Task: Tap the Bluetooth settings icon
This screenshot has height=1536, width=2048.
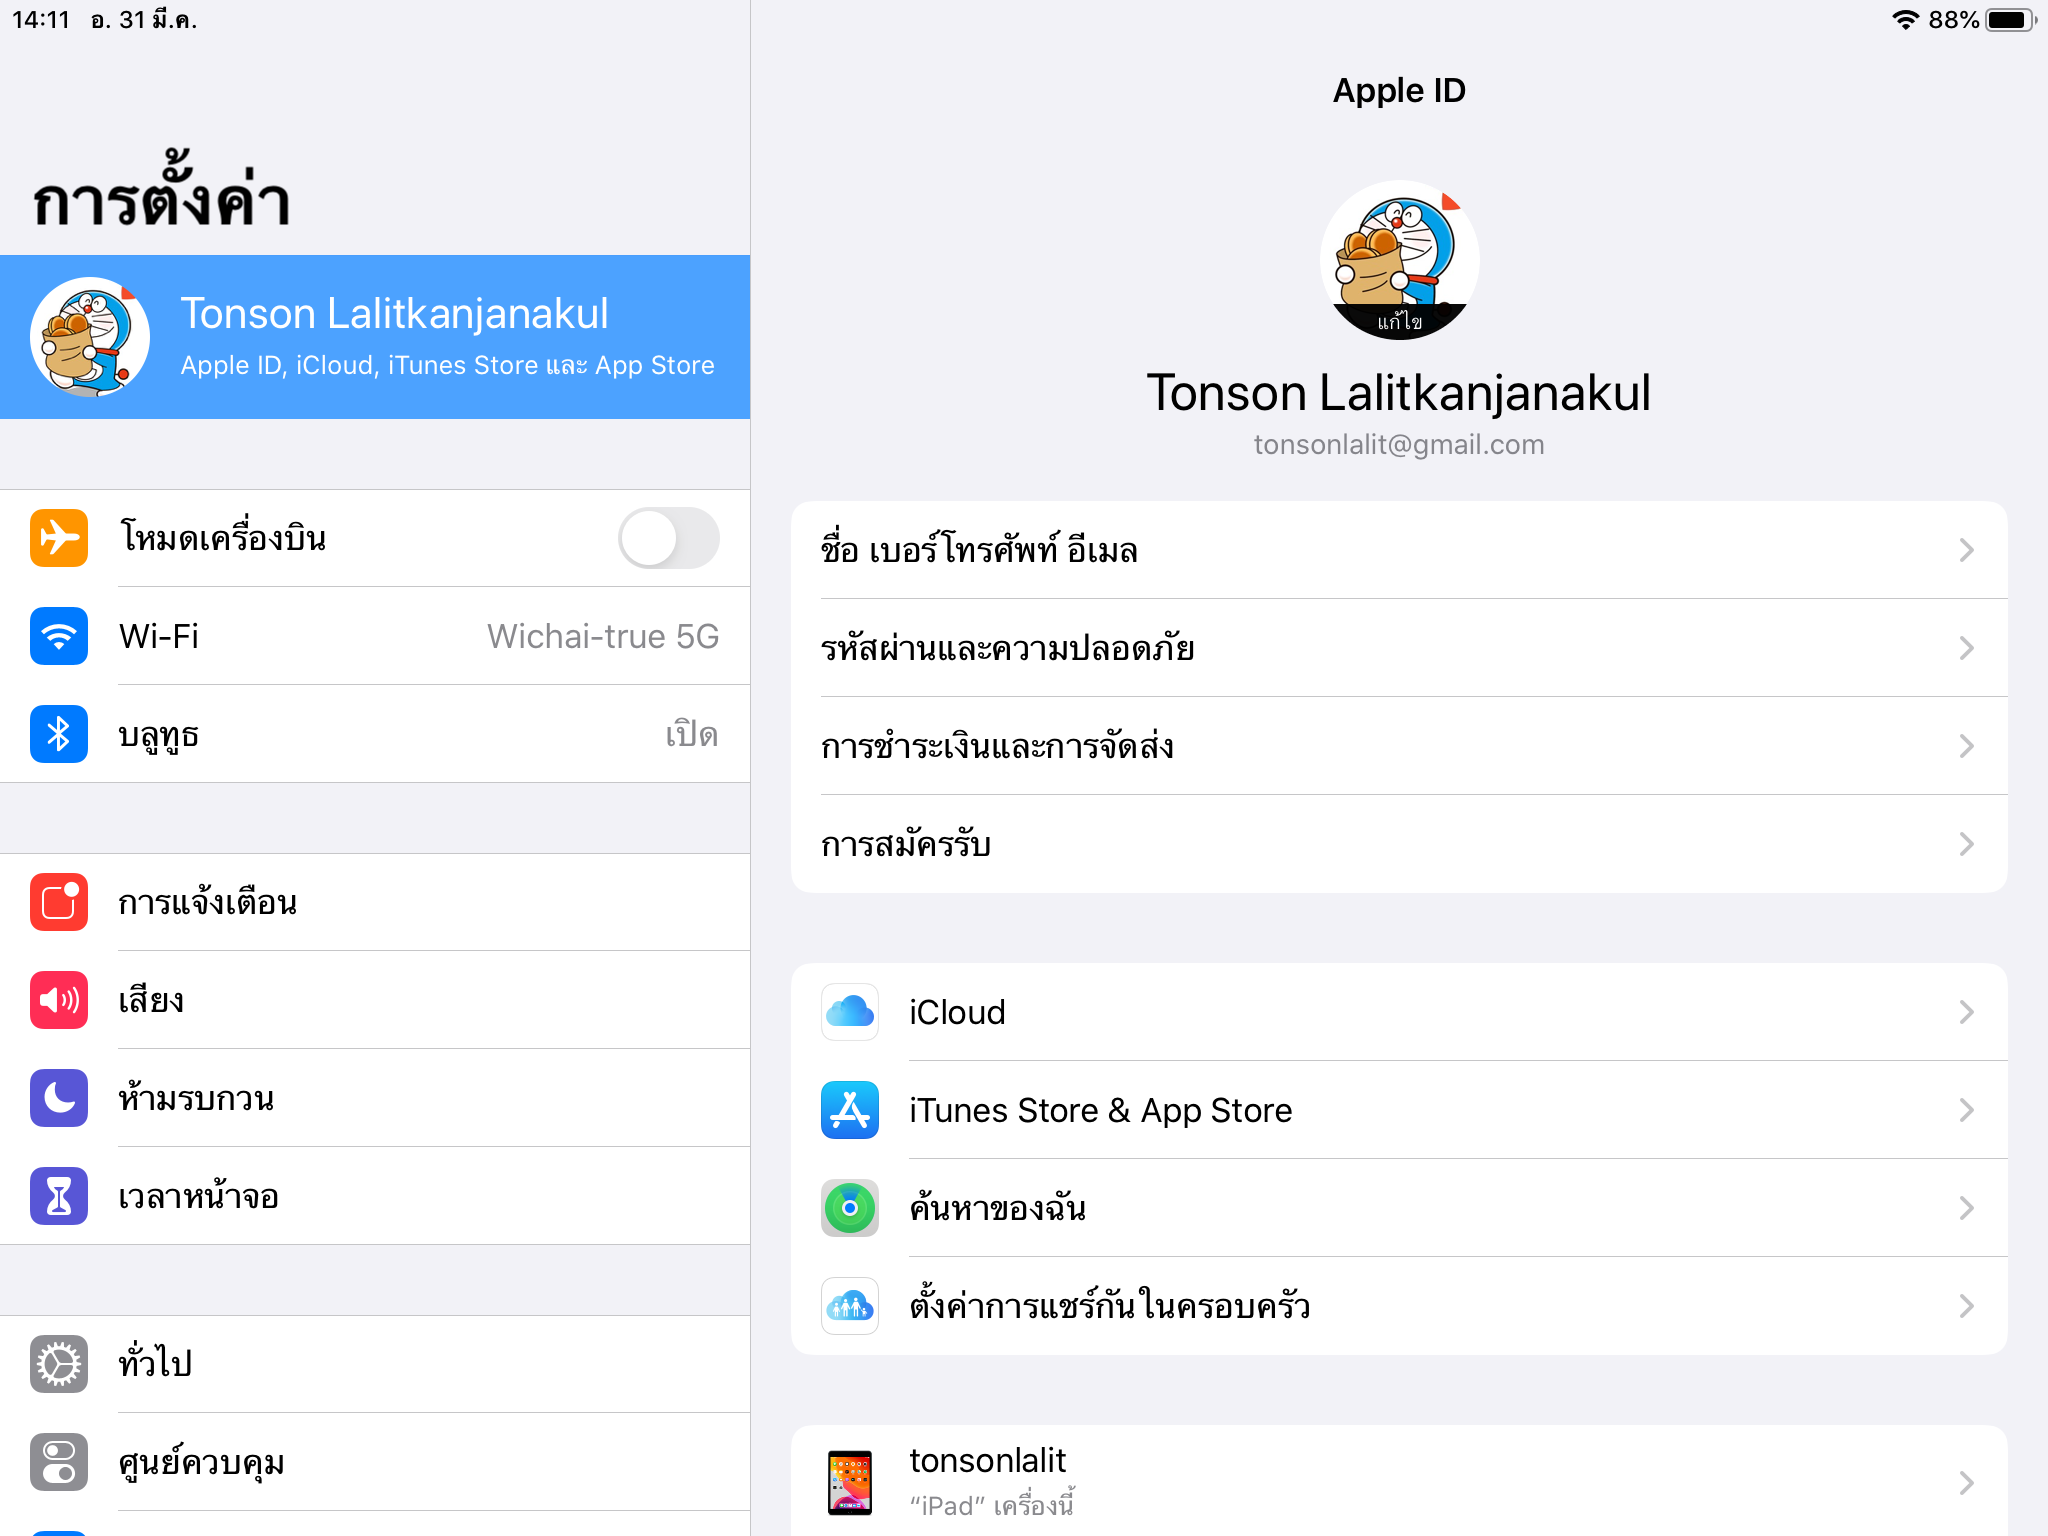Action: pyautogui.click(x=59, y=734)
